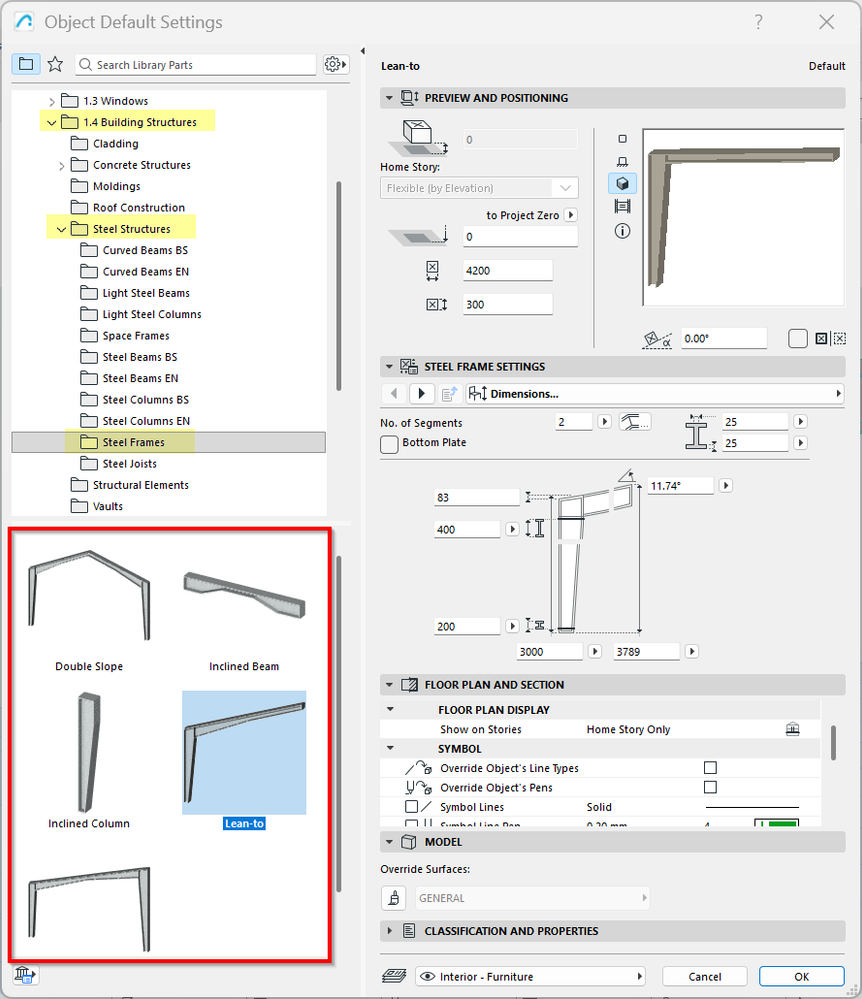Open the arrow next to the 3789 value
862x999 pixels.
(692, 651)
